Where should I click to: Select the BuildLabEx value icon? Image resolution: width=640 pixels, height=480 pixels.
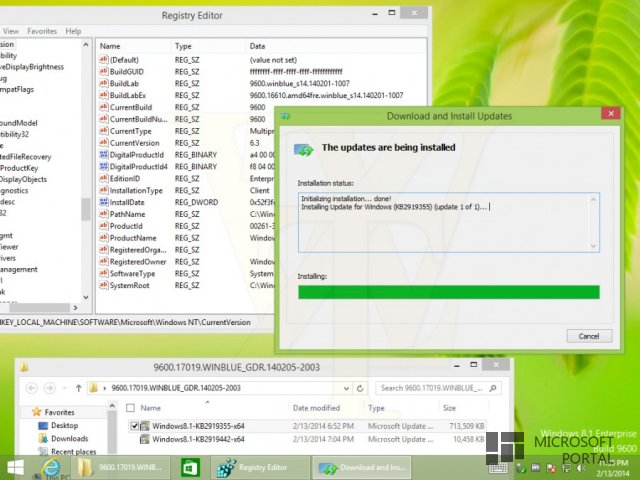pos(104,95)
